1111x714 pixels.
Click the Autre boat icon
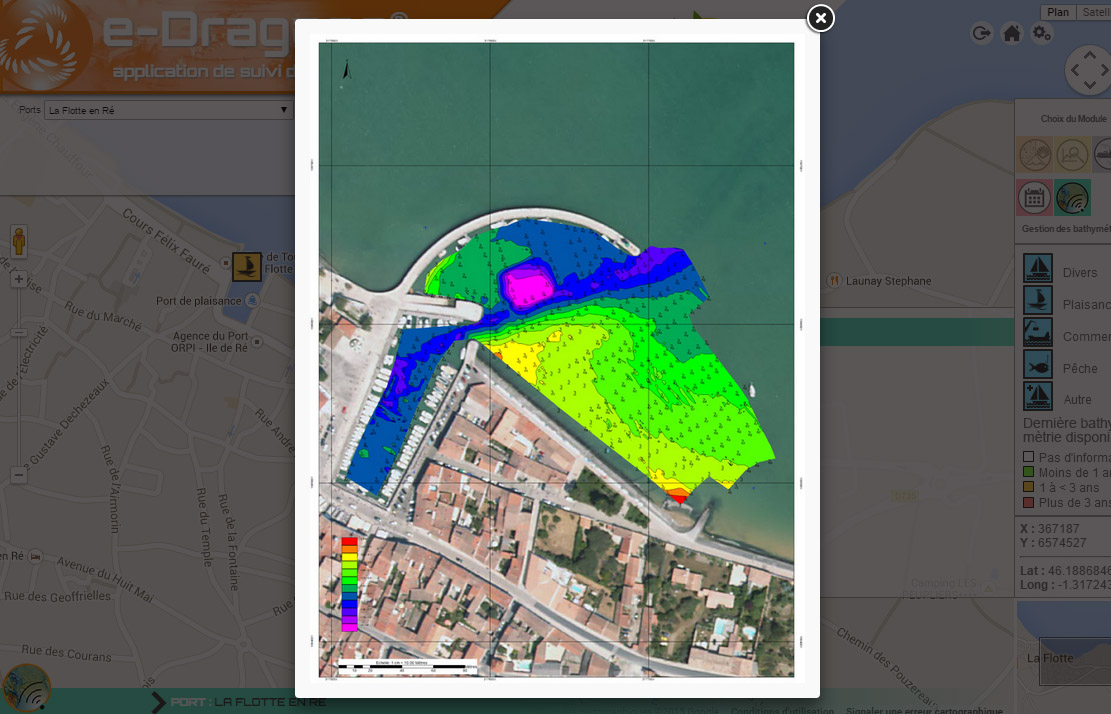coord(1038,396)
